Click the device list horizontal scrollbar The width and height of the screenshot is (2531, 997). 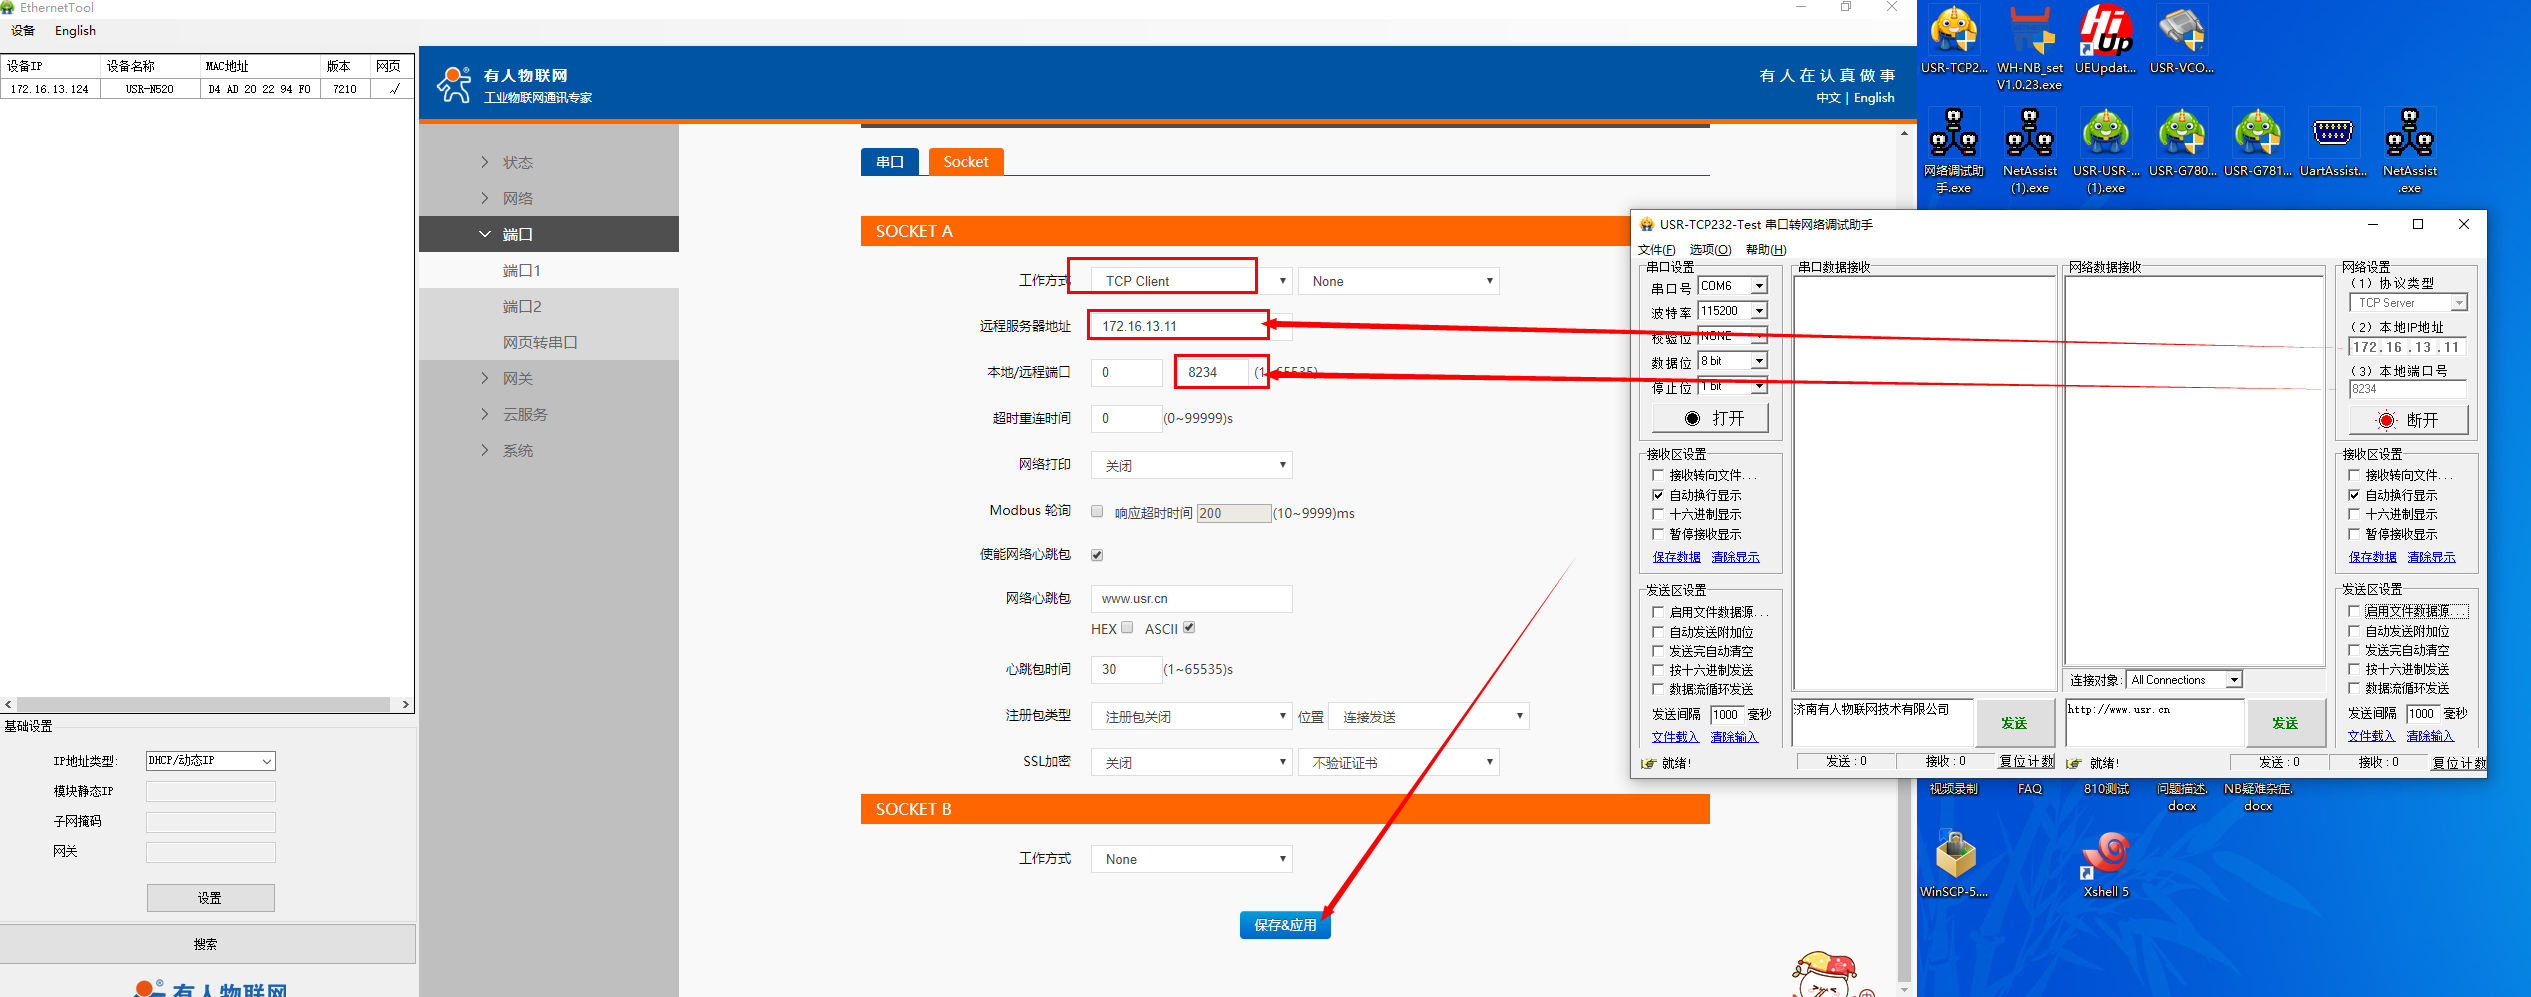pos(204,704)
